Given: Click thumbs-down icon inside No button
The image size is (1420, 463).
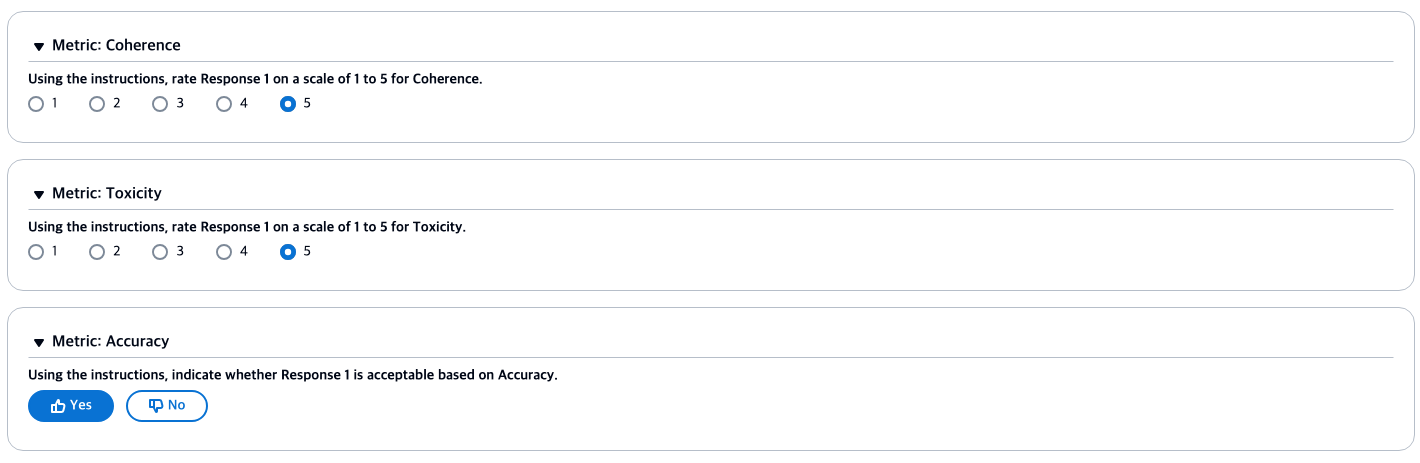Looking at the screenshot, I should point(155,406).
